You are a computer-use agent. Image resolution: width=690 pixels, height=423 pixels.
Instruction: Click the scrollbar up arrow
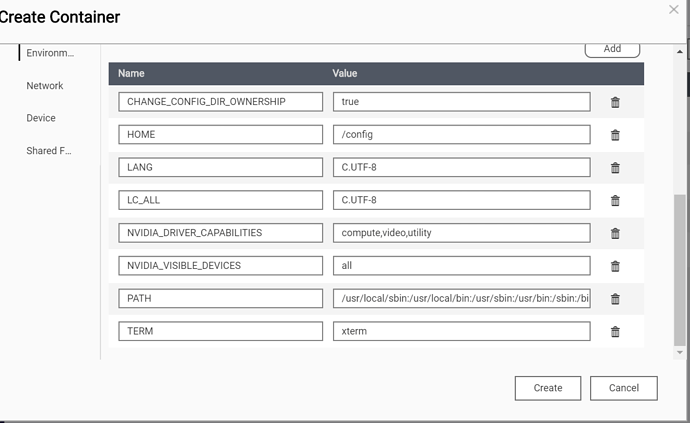point(679,51)
